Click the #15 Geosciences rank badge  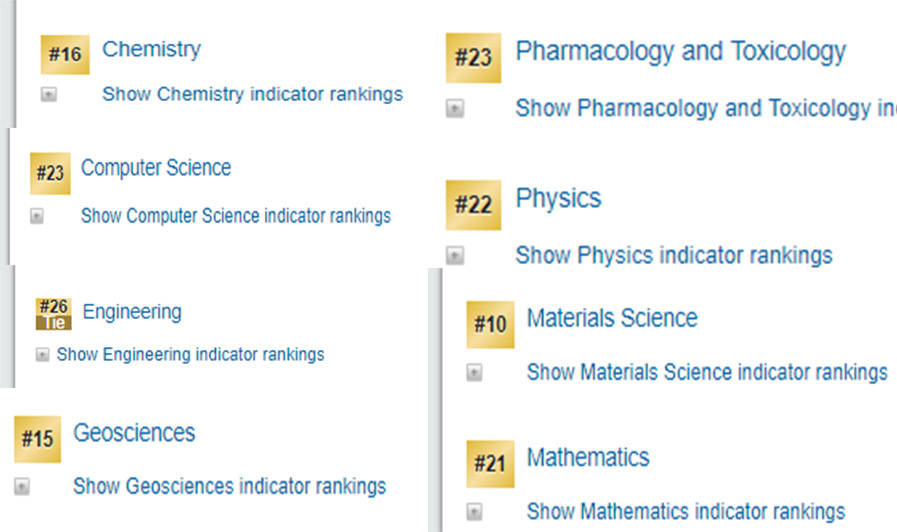[37, 439]
